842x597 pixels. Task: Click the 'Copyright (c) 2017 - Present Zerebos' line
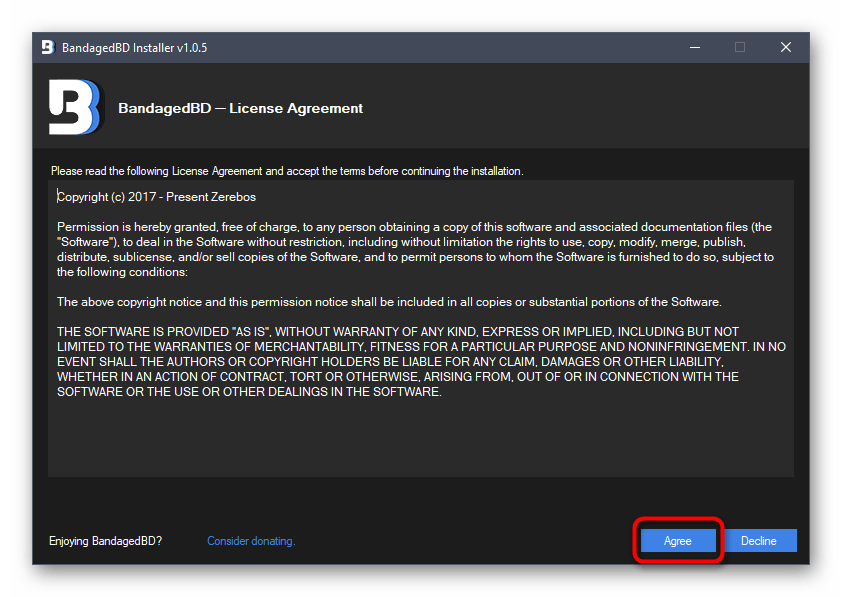point(156,197)
